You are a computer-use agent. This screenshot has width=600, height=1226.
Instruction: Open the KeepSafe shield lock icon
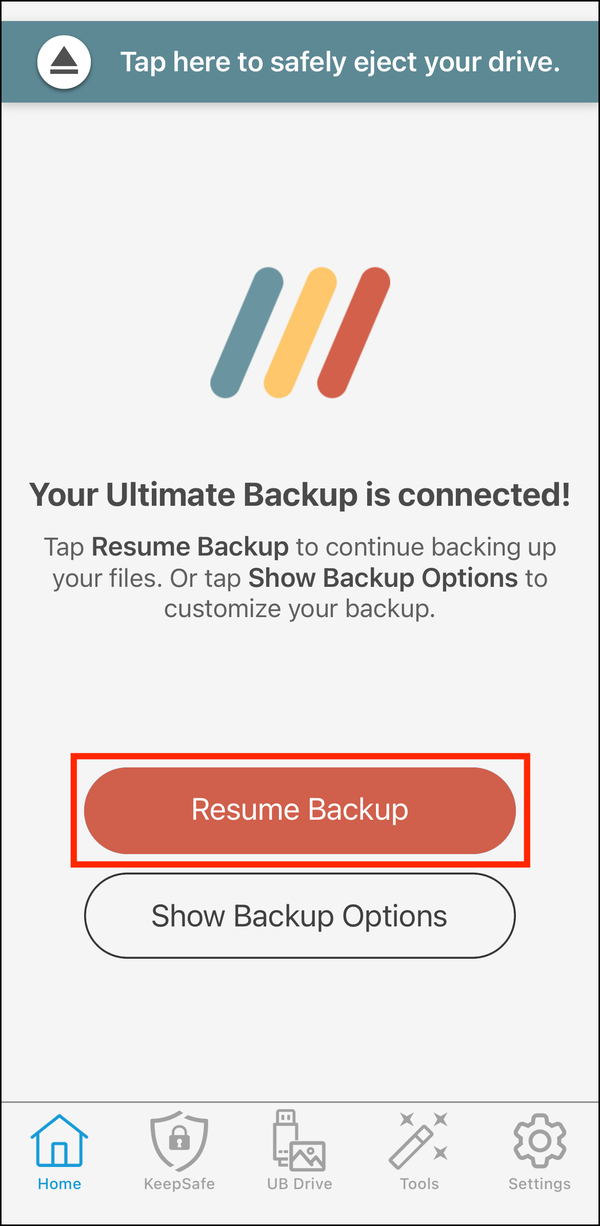tap(179, 1141)
